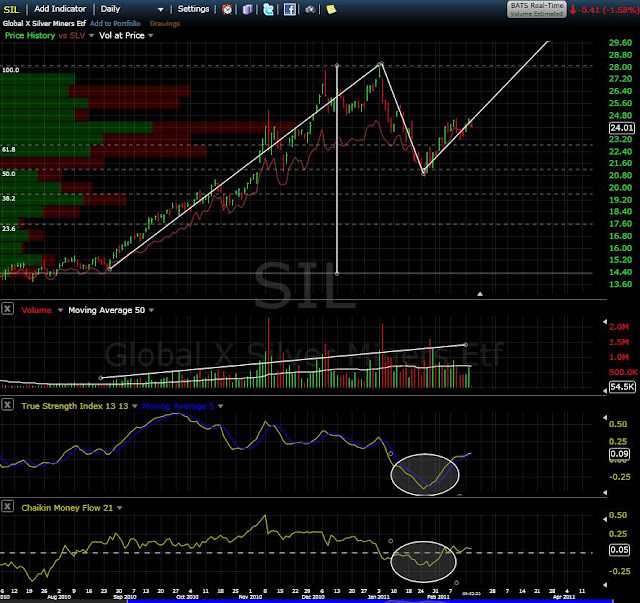The height and width of the screenshot is (603, 640).
Task: Share chart via Twitter icon
Action: 269,9
